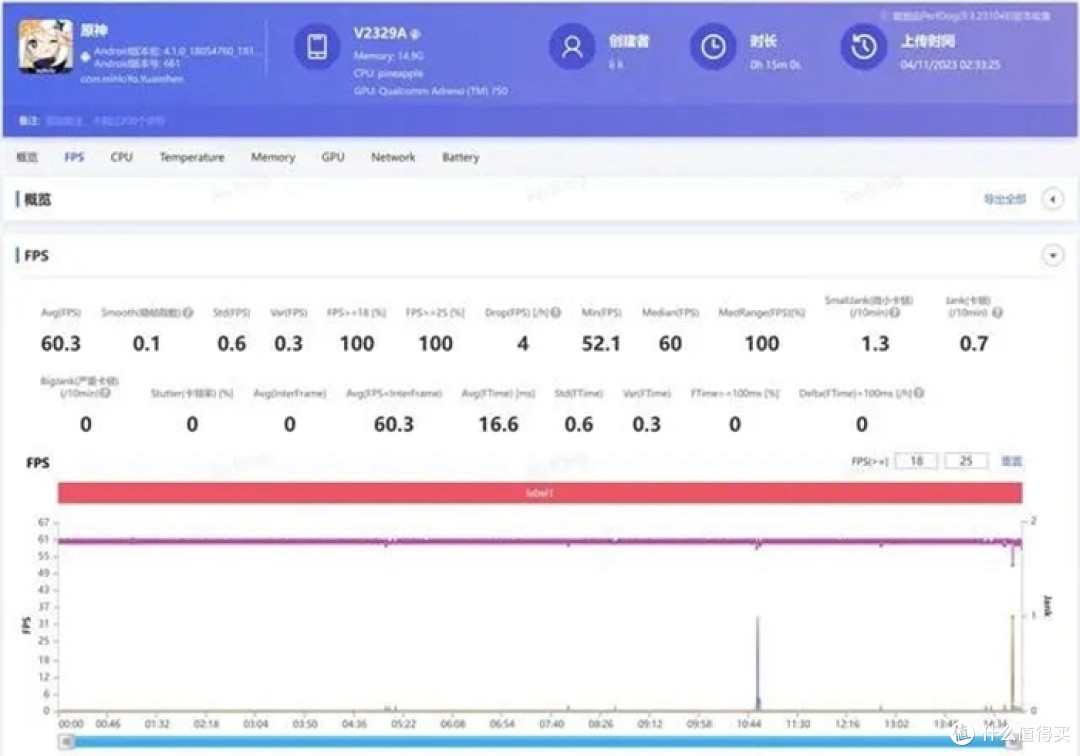Screen dimensions: 1080x756
Task: Open the info icon beside Drop(FPS)
Action: tap(555, 313)
